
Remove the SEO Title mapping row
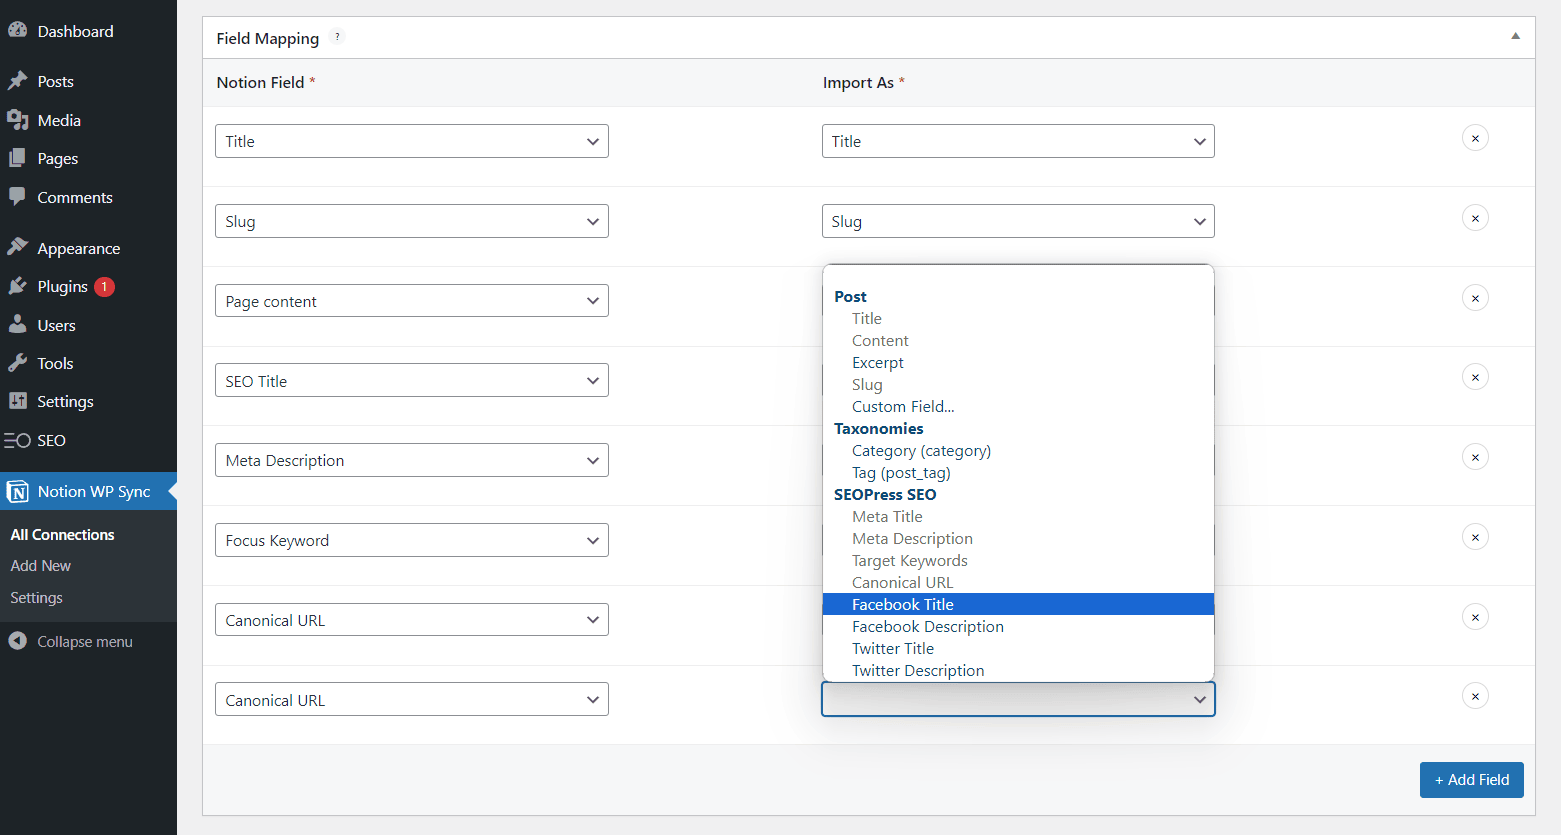tap(1475, 377)
